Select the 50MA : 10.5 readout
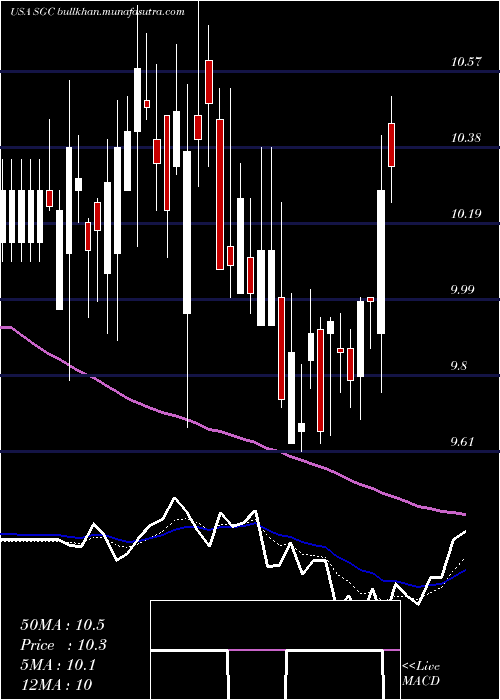Image resolution: width=500 pixels, height=700 pixels. click(64, 625)
